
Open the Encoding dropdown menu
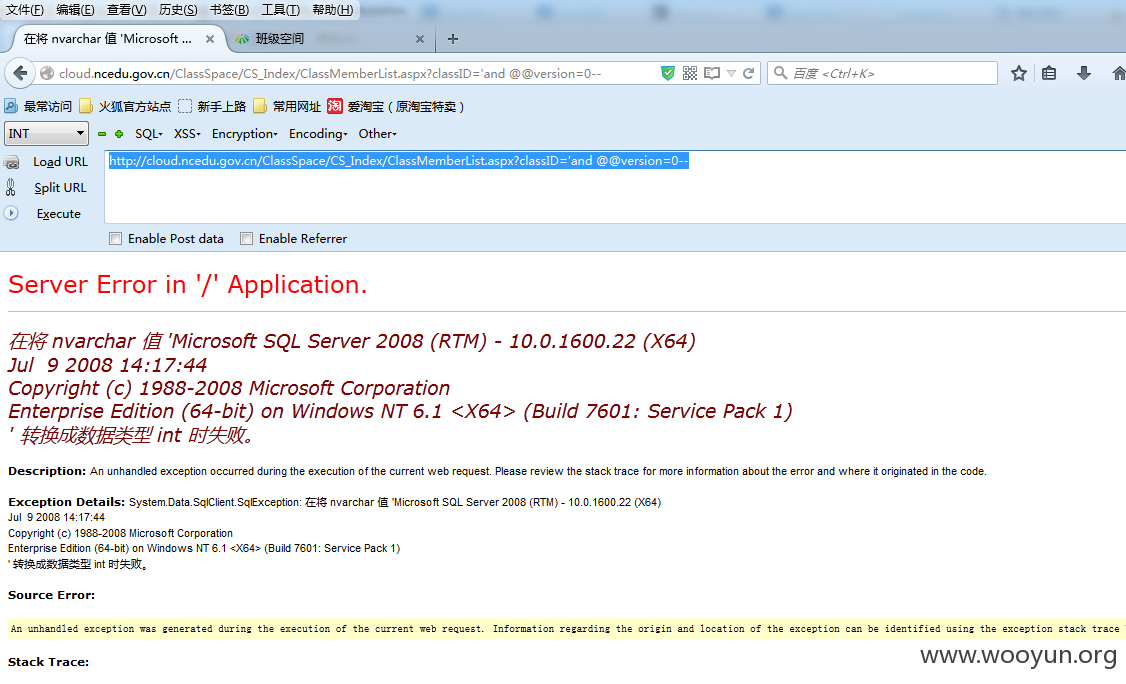coord(318,134)
